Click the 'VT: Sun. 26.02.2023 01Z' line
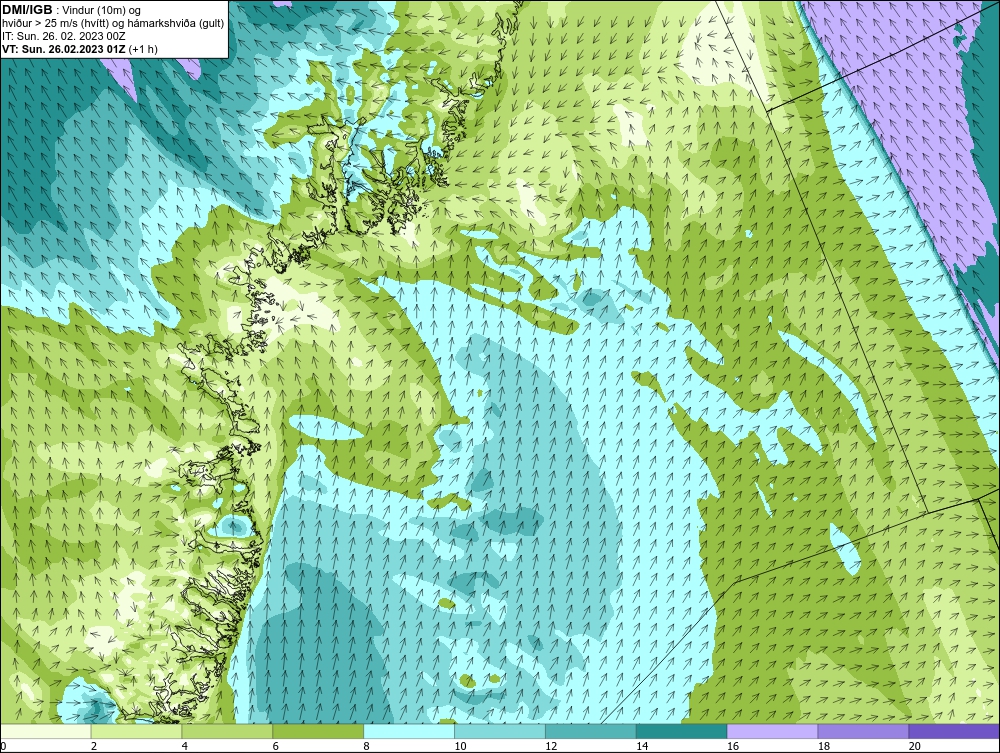The width and height of the screenshot is (1000, 753). (64, 49)
